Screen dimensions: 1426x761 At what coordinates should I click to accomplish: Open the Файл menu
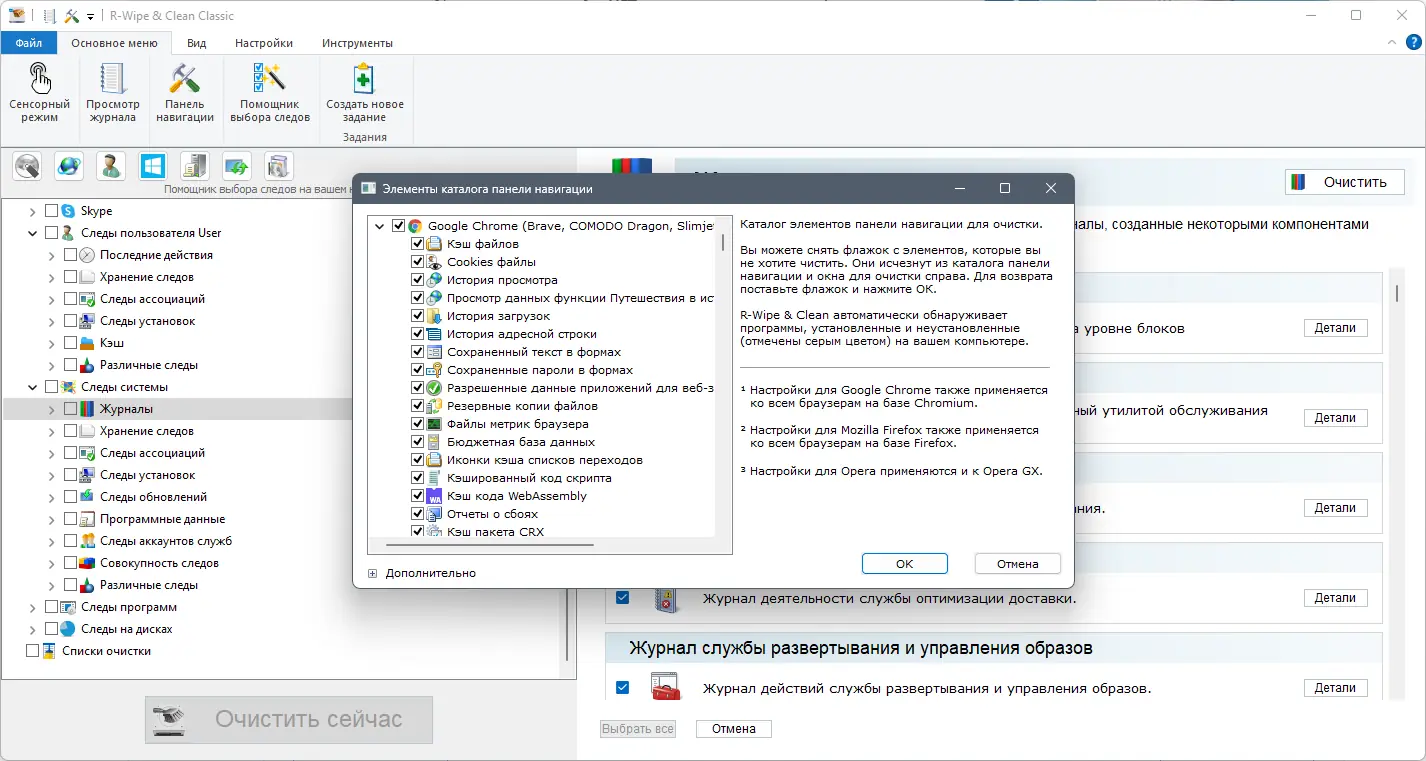(29, 43)
